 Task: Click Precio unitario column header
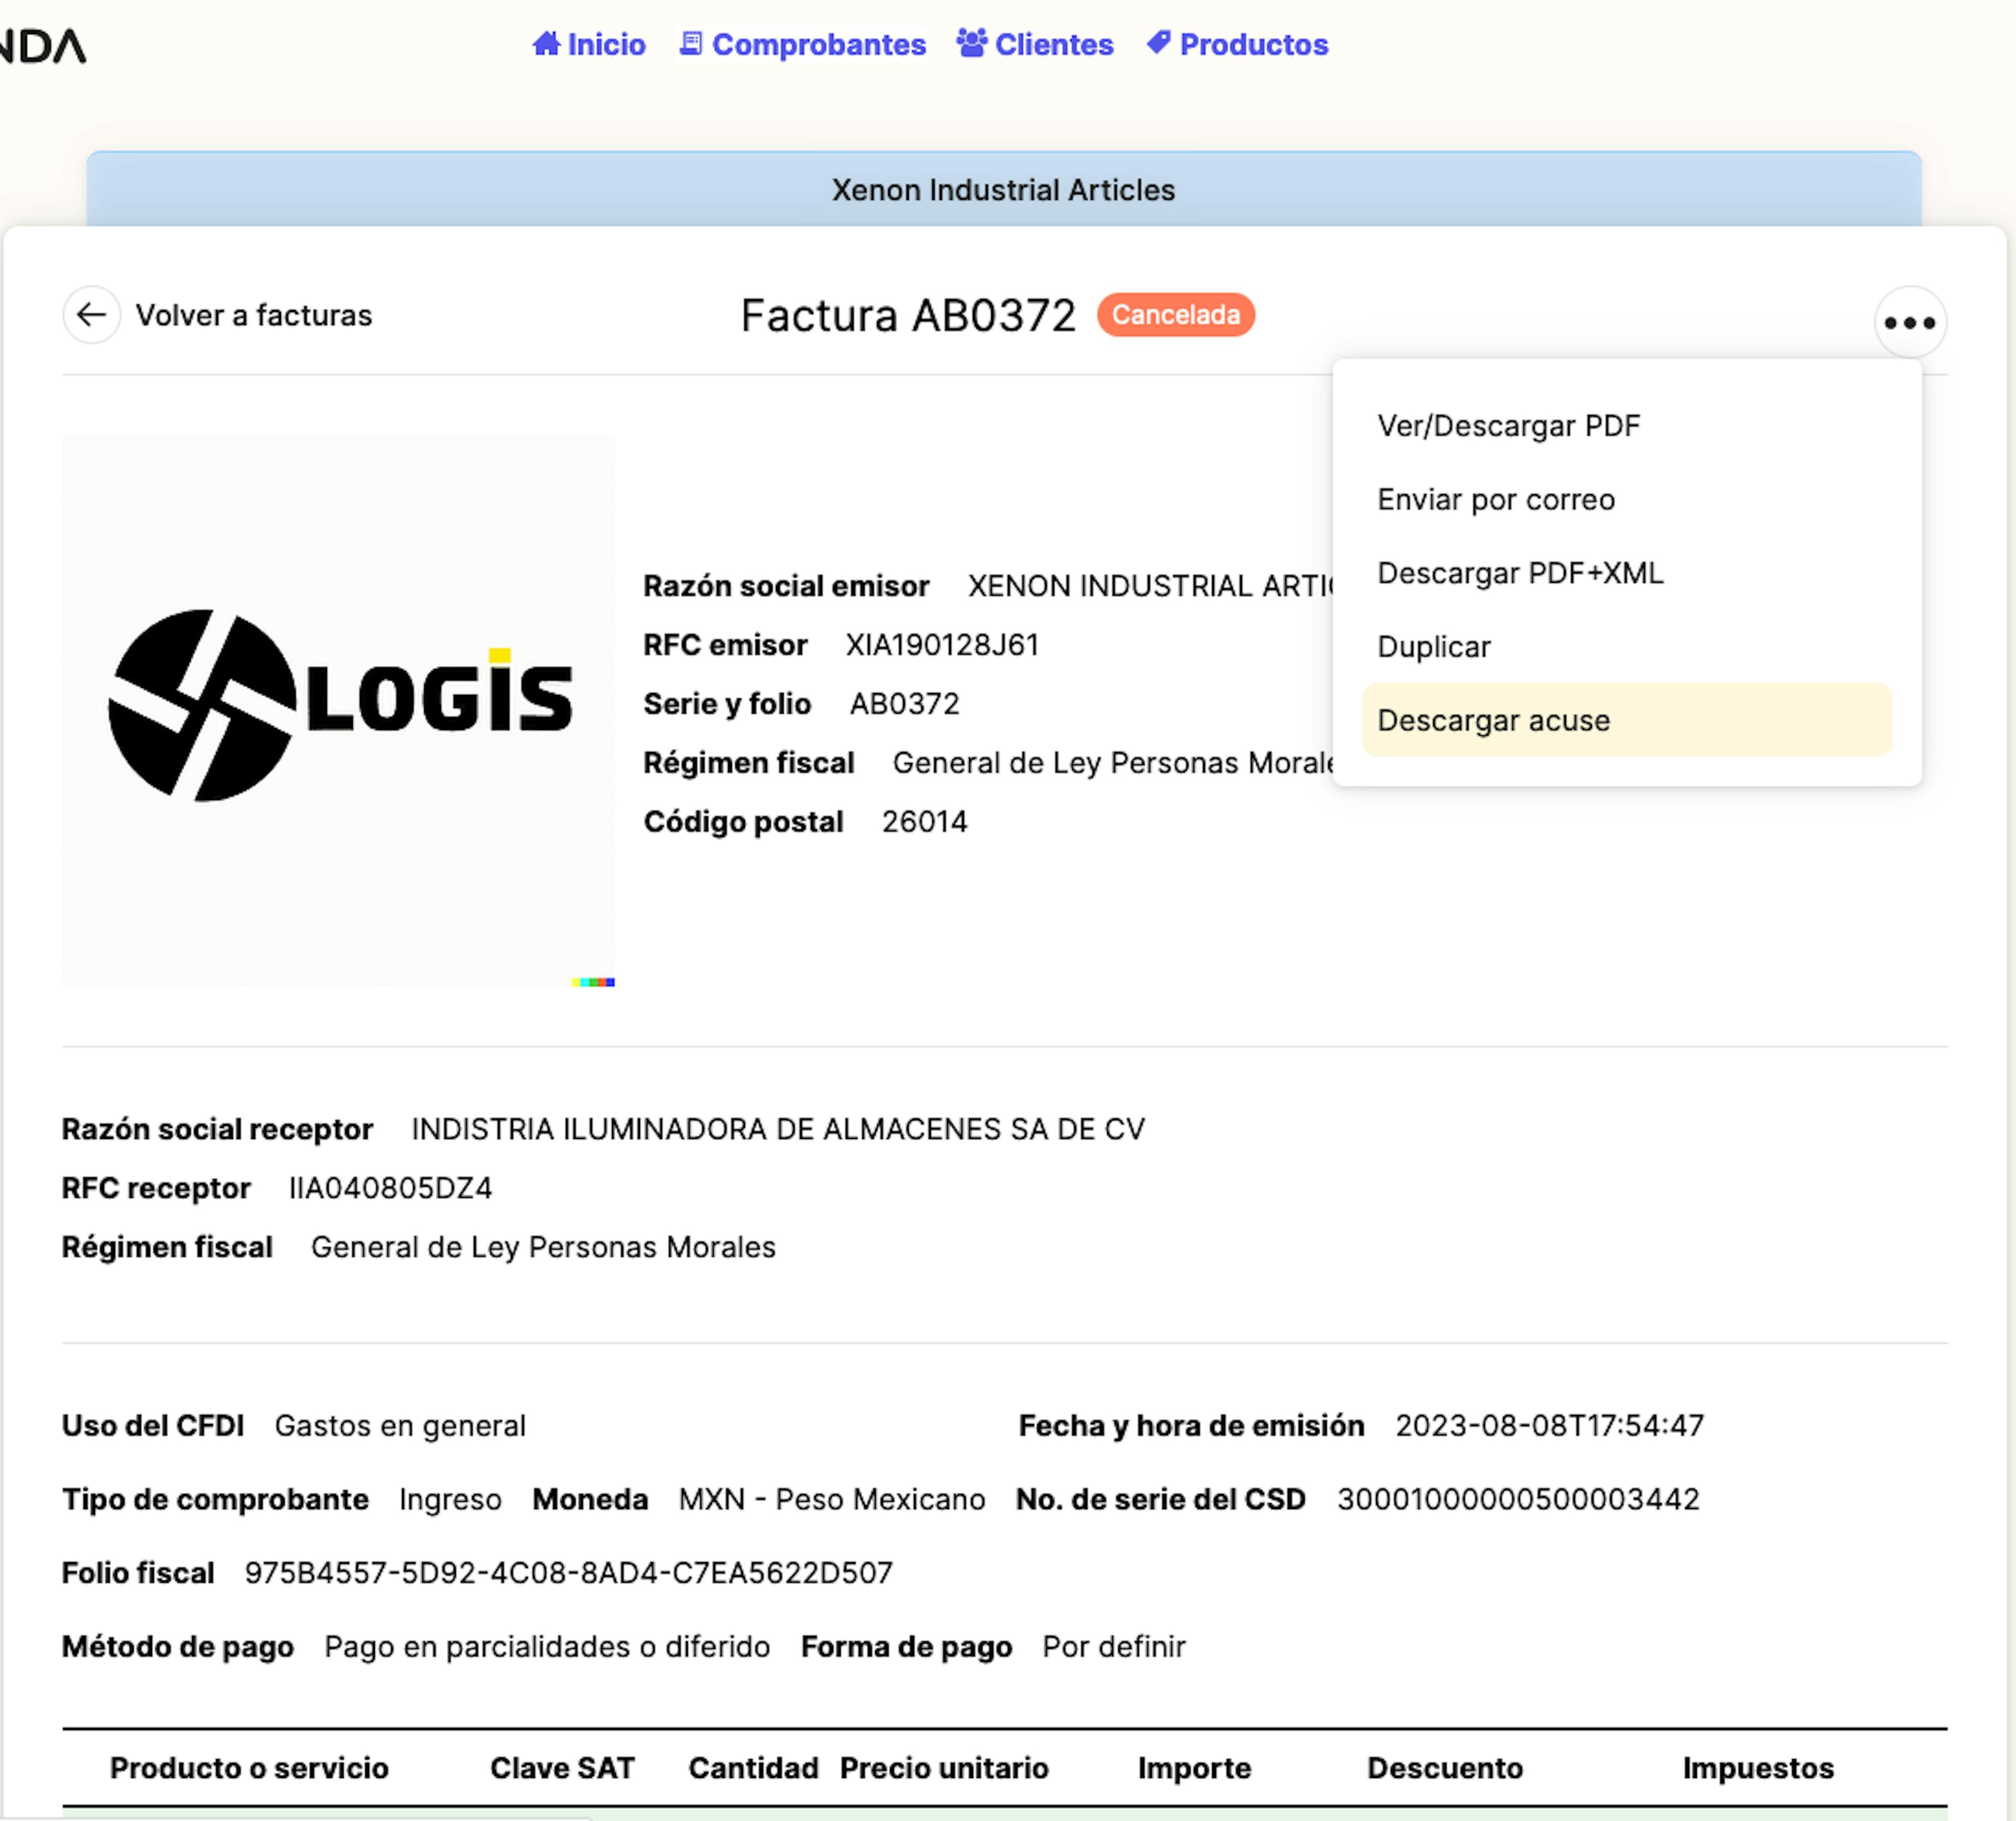pyautogui.click(x=944, y=1768)
